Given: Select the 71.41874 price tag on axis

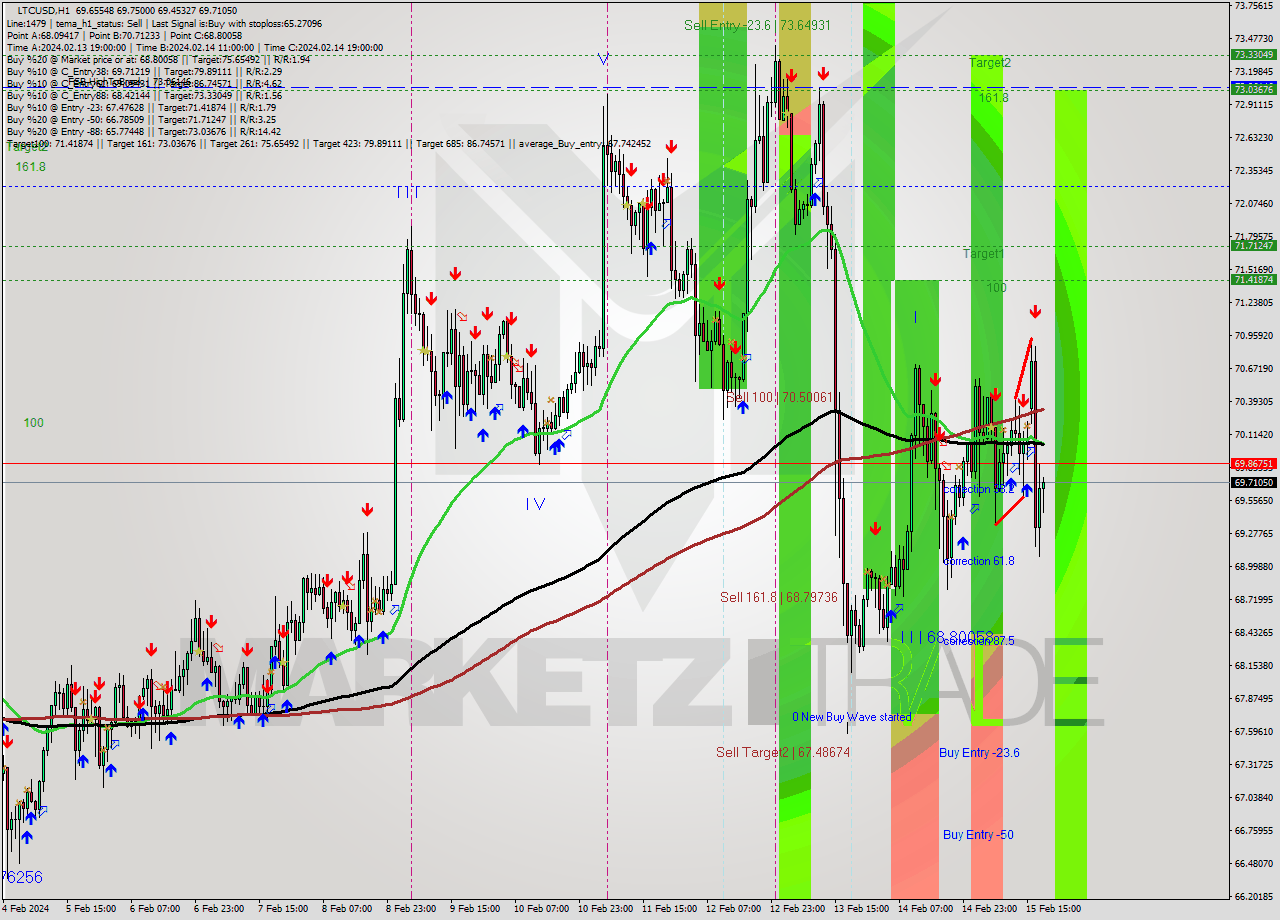Looking at the screenshot, I should 1253,279.
